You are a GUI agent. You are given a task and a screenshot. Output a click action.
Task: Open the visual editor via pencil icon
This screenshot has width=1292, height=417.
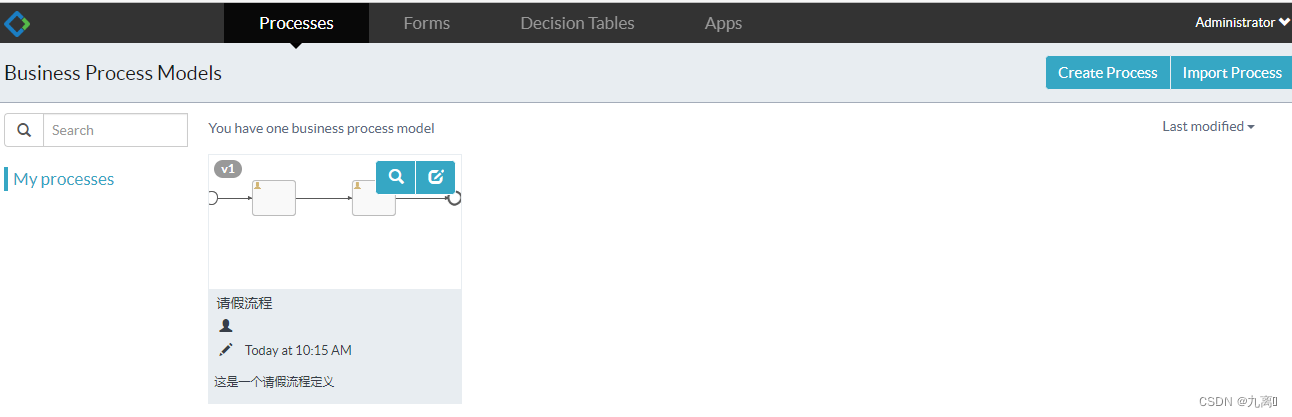tap(435, 177)
